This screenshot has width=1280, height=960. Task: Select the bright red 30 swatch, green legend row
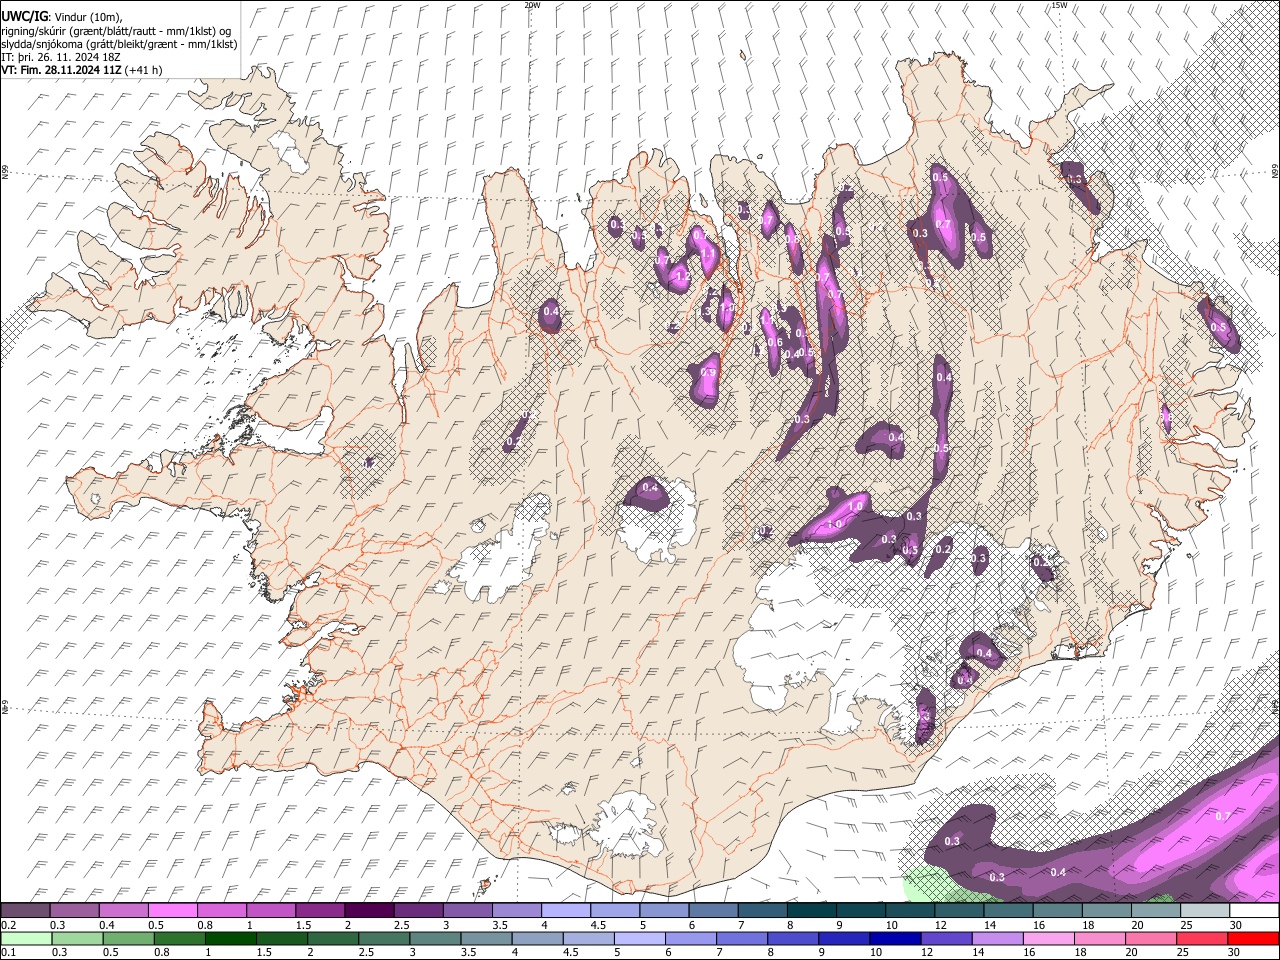[1253, 938]
